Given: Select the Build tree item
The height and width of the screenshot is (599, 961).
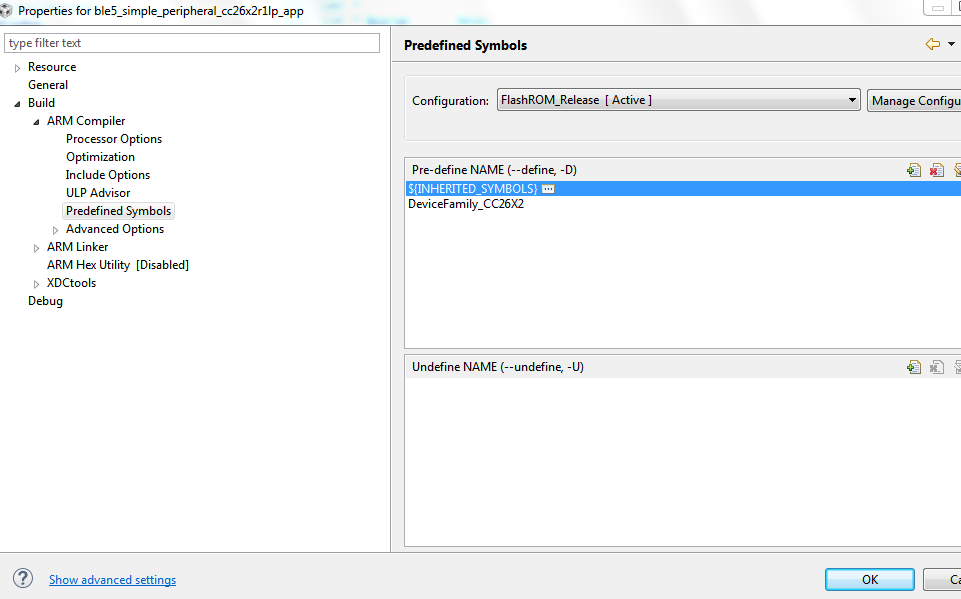Looking at the screenshot, I should click(41, 103).
